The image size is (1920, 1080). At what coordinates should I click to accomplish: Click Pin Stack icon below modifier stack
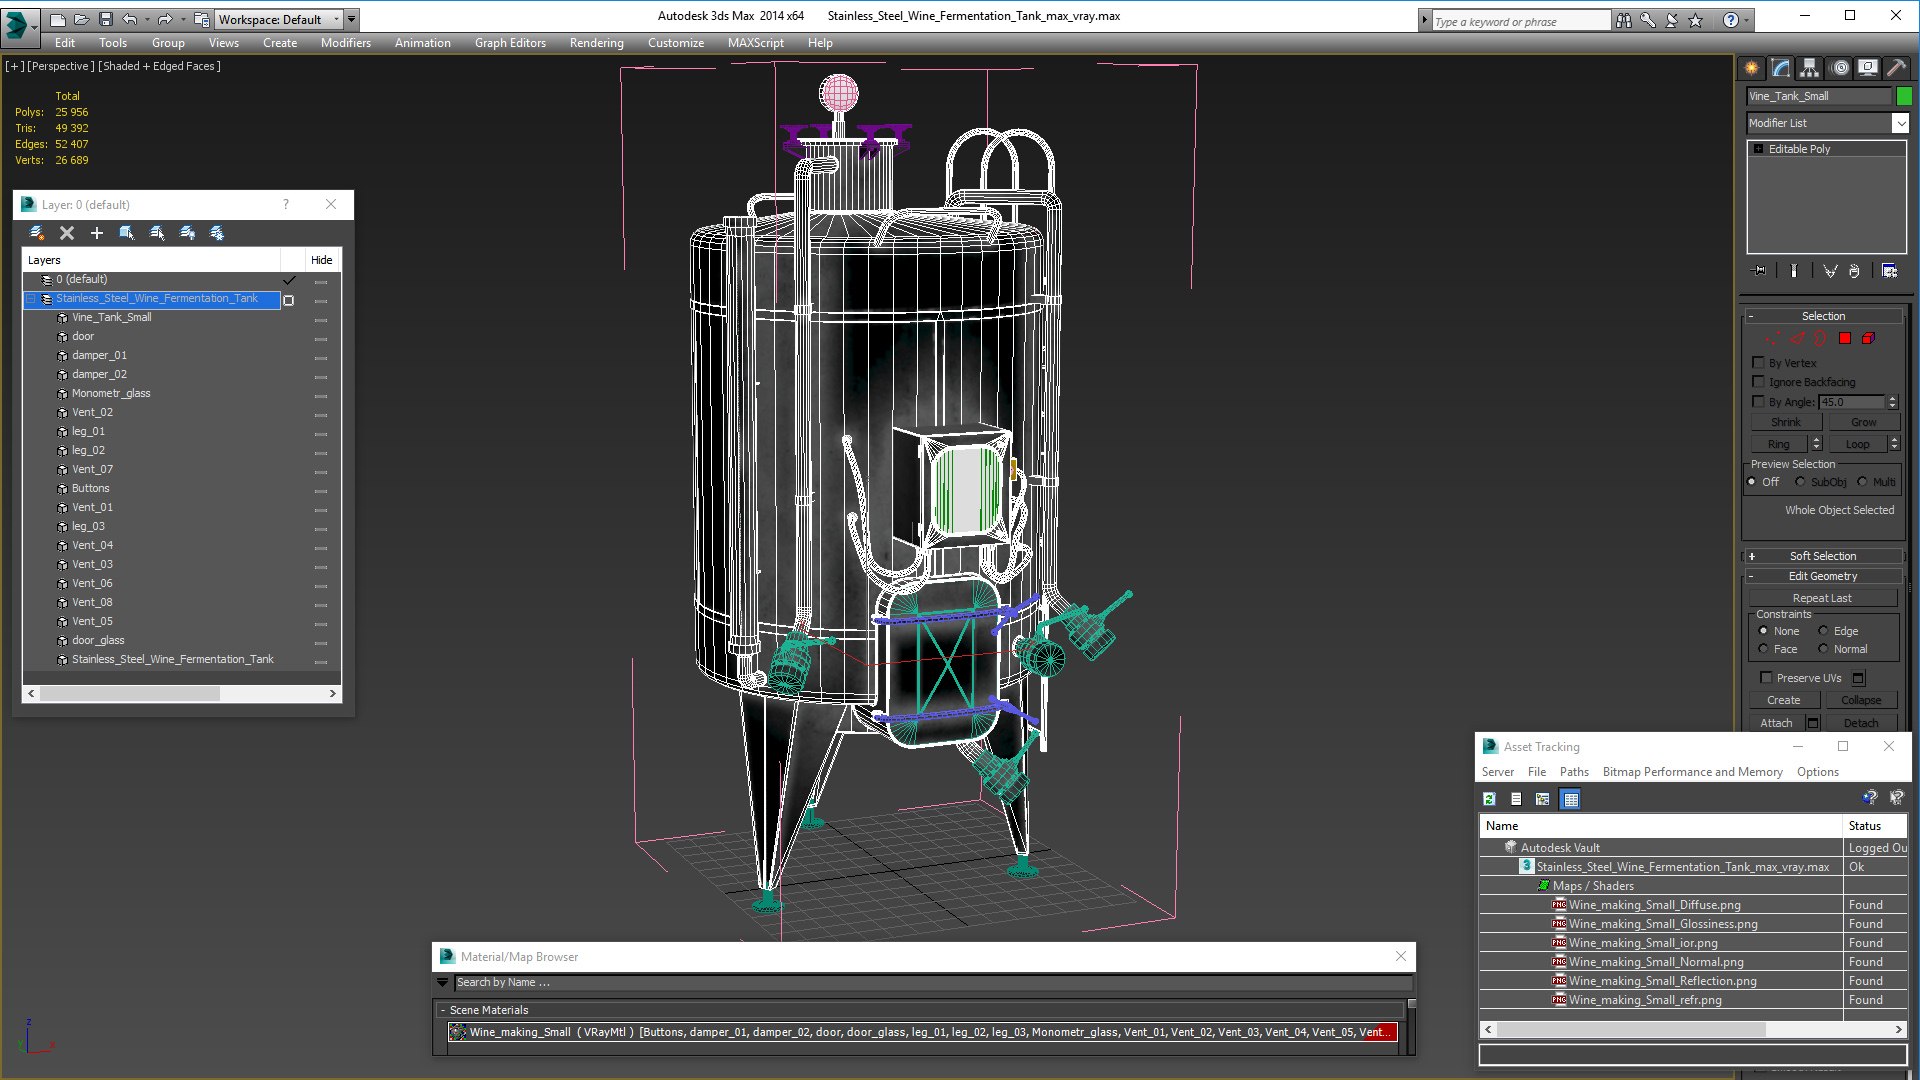[1760, 271]
